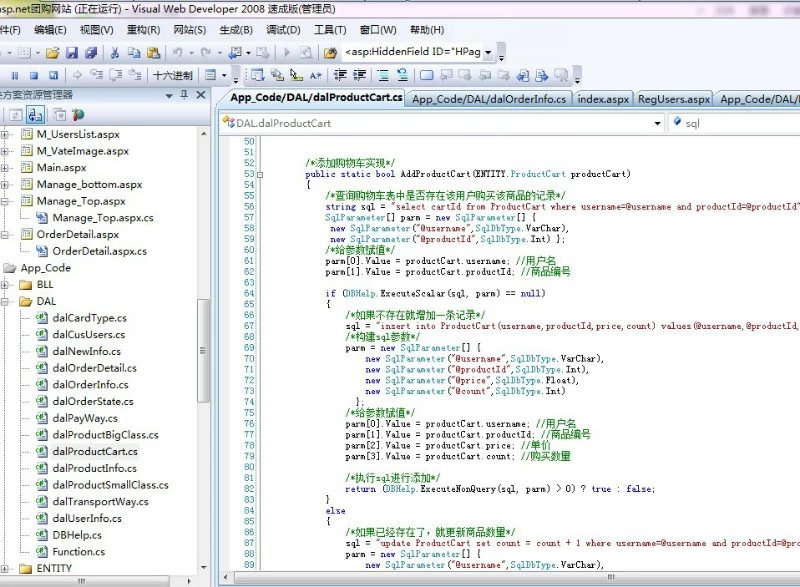Click the Open File folder icon
Viewport: 800px width, 587px height.
coord(53,53)
